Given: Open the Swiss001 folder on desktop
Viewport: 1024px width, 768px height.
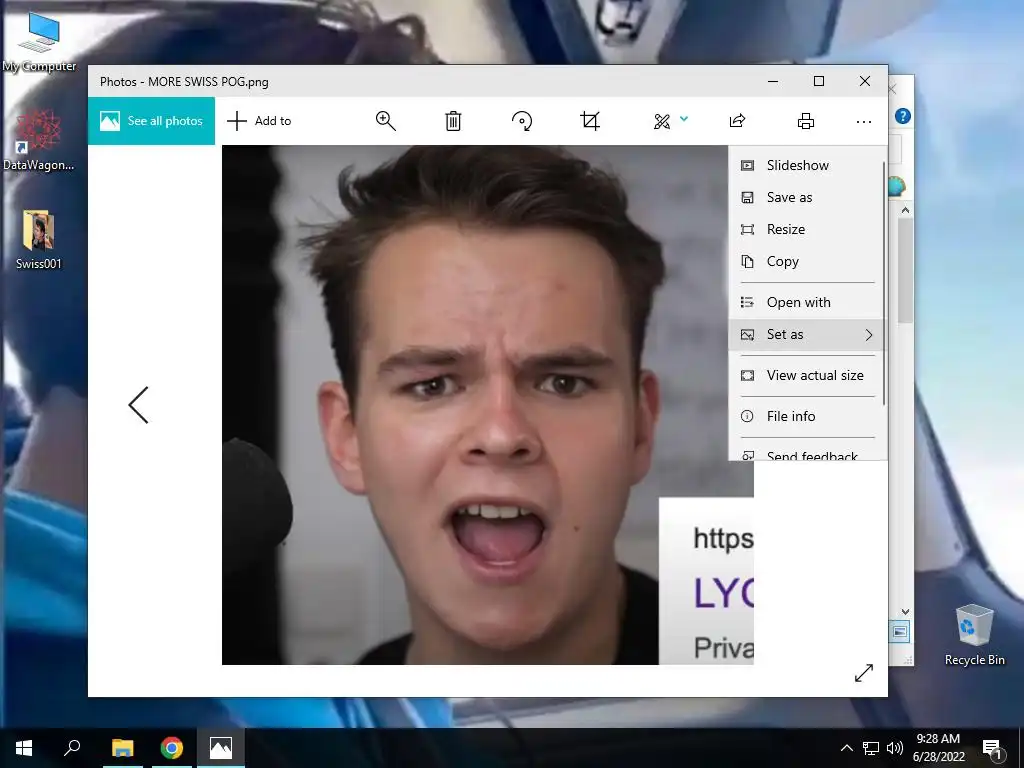Looking at the screenshot, I should (39, 240).
